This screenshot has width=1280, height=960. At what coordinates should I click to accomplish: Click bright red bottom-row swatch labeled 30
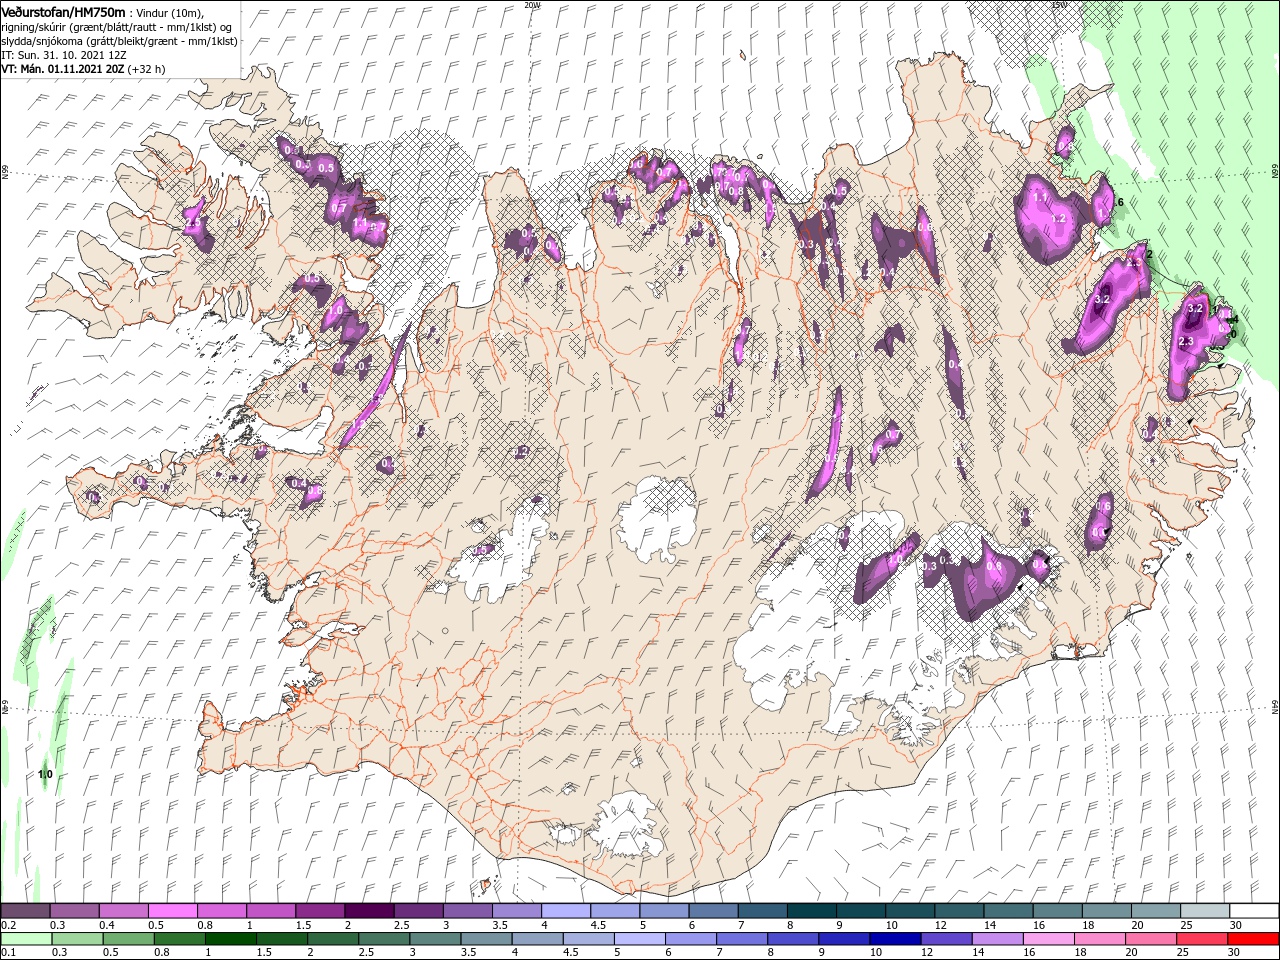(x=1252, y=939)
